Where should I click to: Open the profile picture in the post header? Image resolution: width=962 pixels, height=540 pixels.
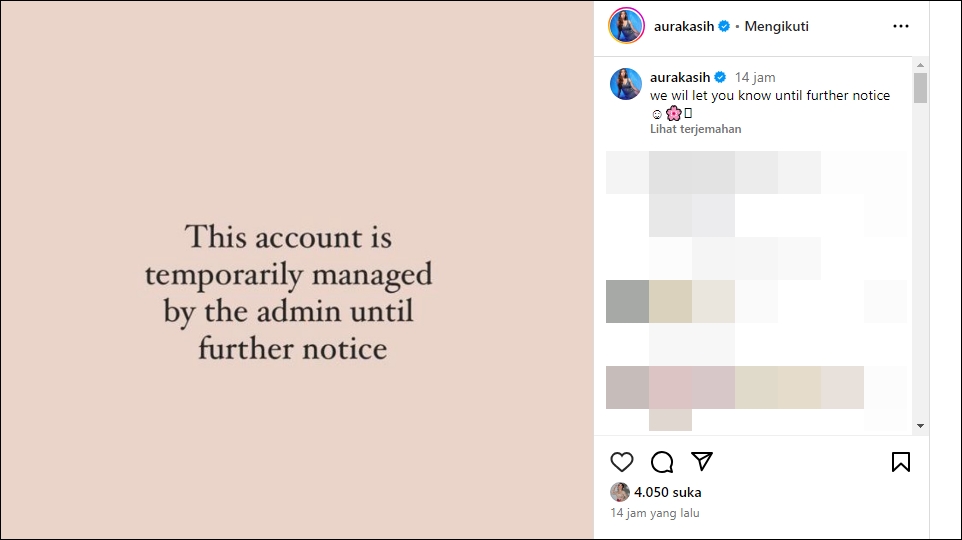(x=626, y=26)
